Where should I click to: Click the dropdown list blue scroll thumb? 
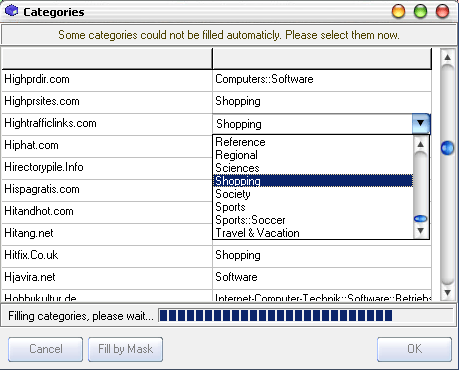[x=421, y=219]
